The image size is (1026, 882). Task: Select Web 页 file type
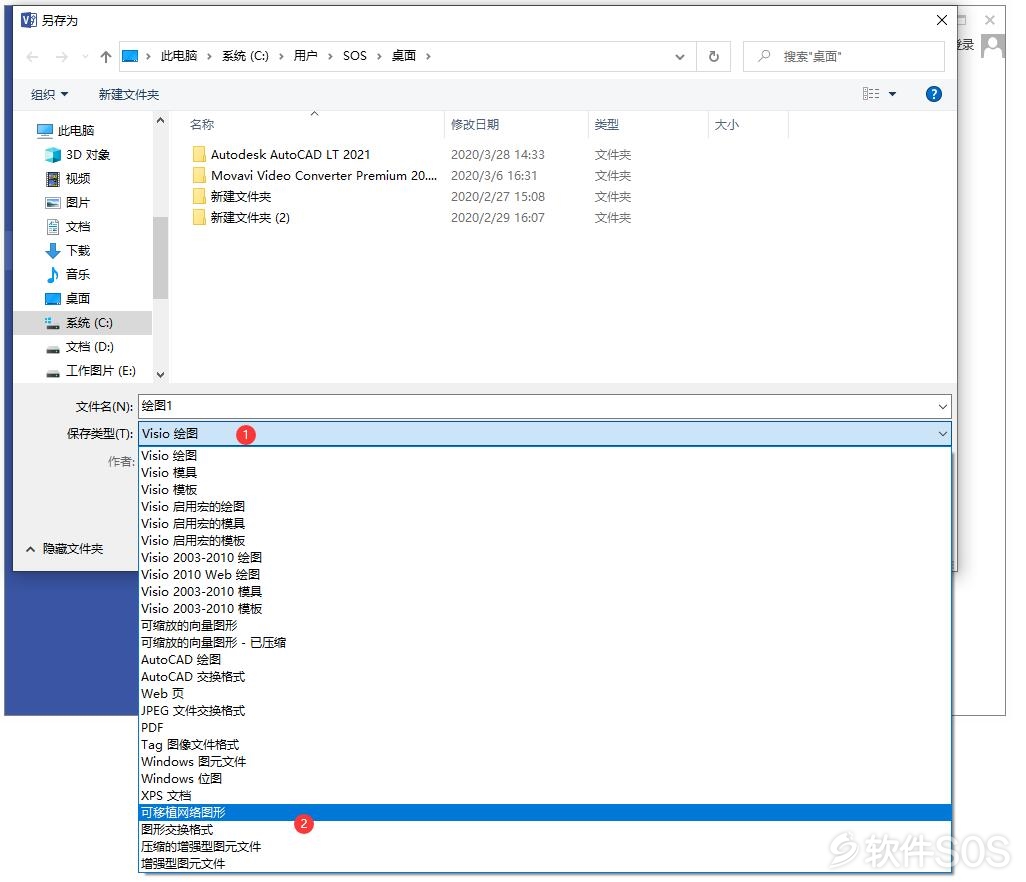tap(544, 694)
